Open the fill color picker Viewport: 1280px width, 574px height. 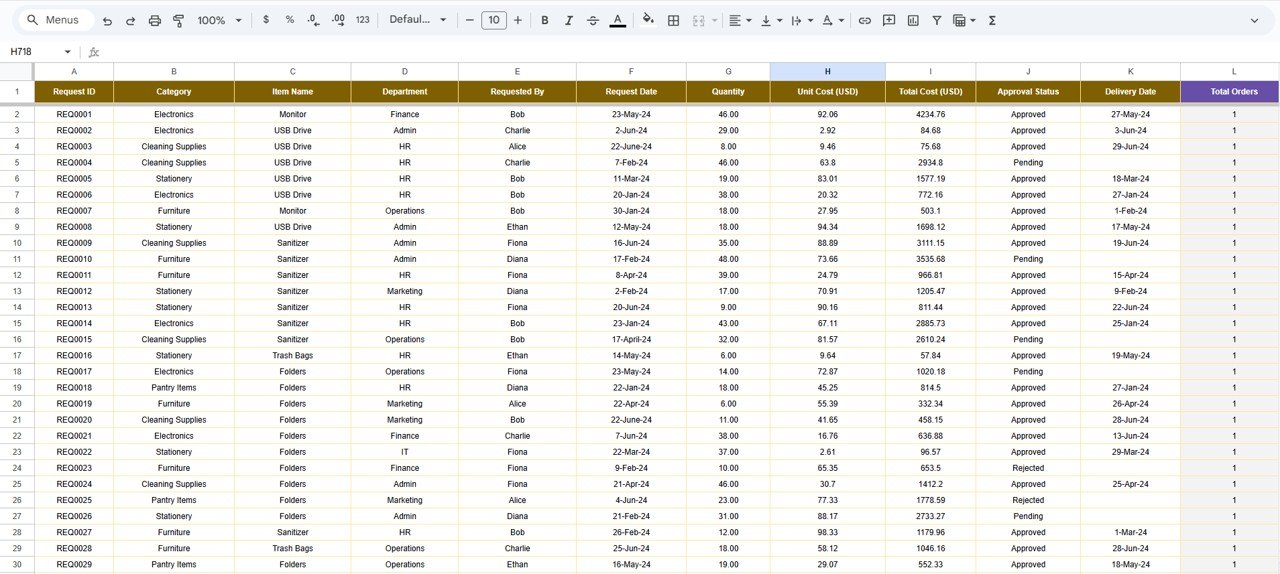pyautogui.click(x=648, y=20)
